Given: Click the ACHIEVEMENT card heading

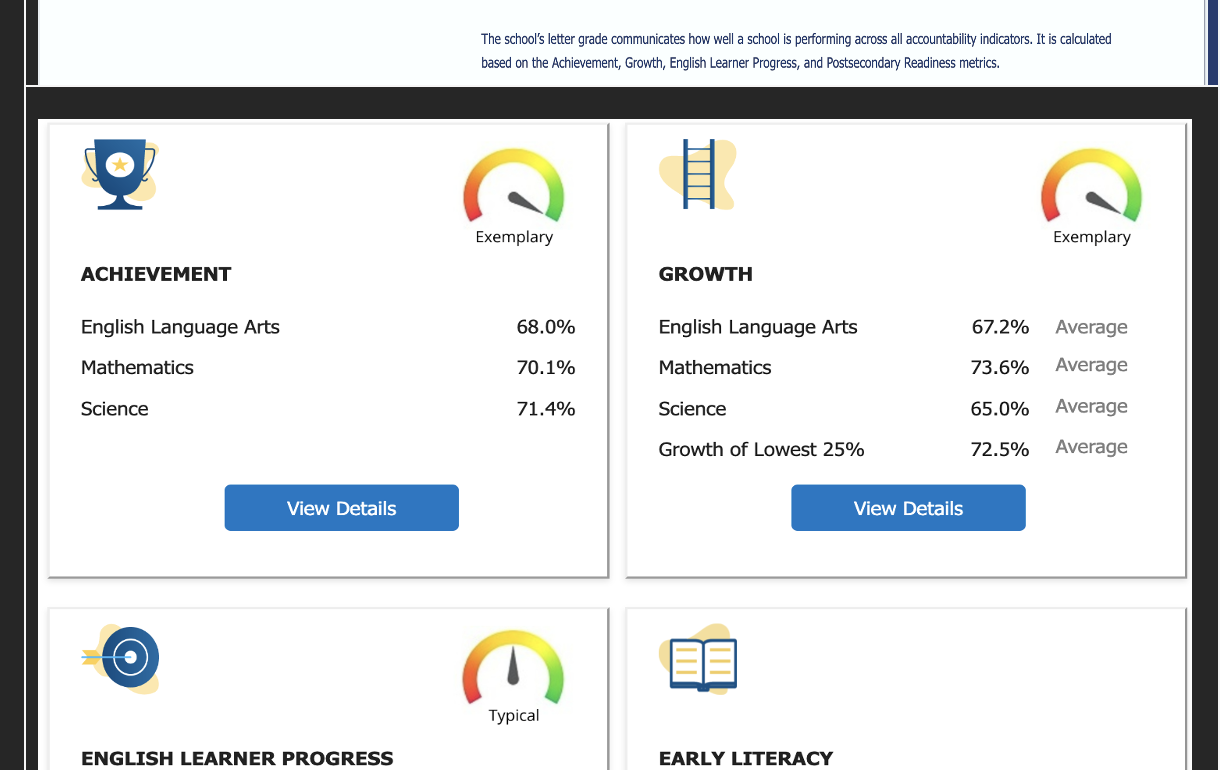Looking at the screenshot, I should coord(156,274).
